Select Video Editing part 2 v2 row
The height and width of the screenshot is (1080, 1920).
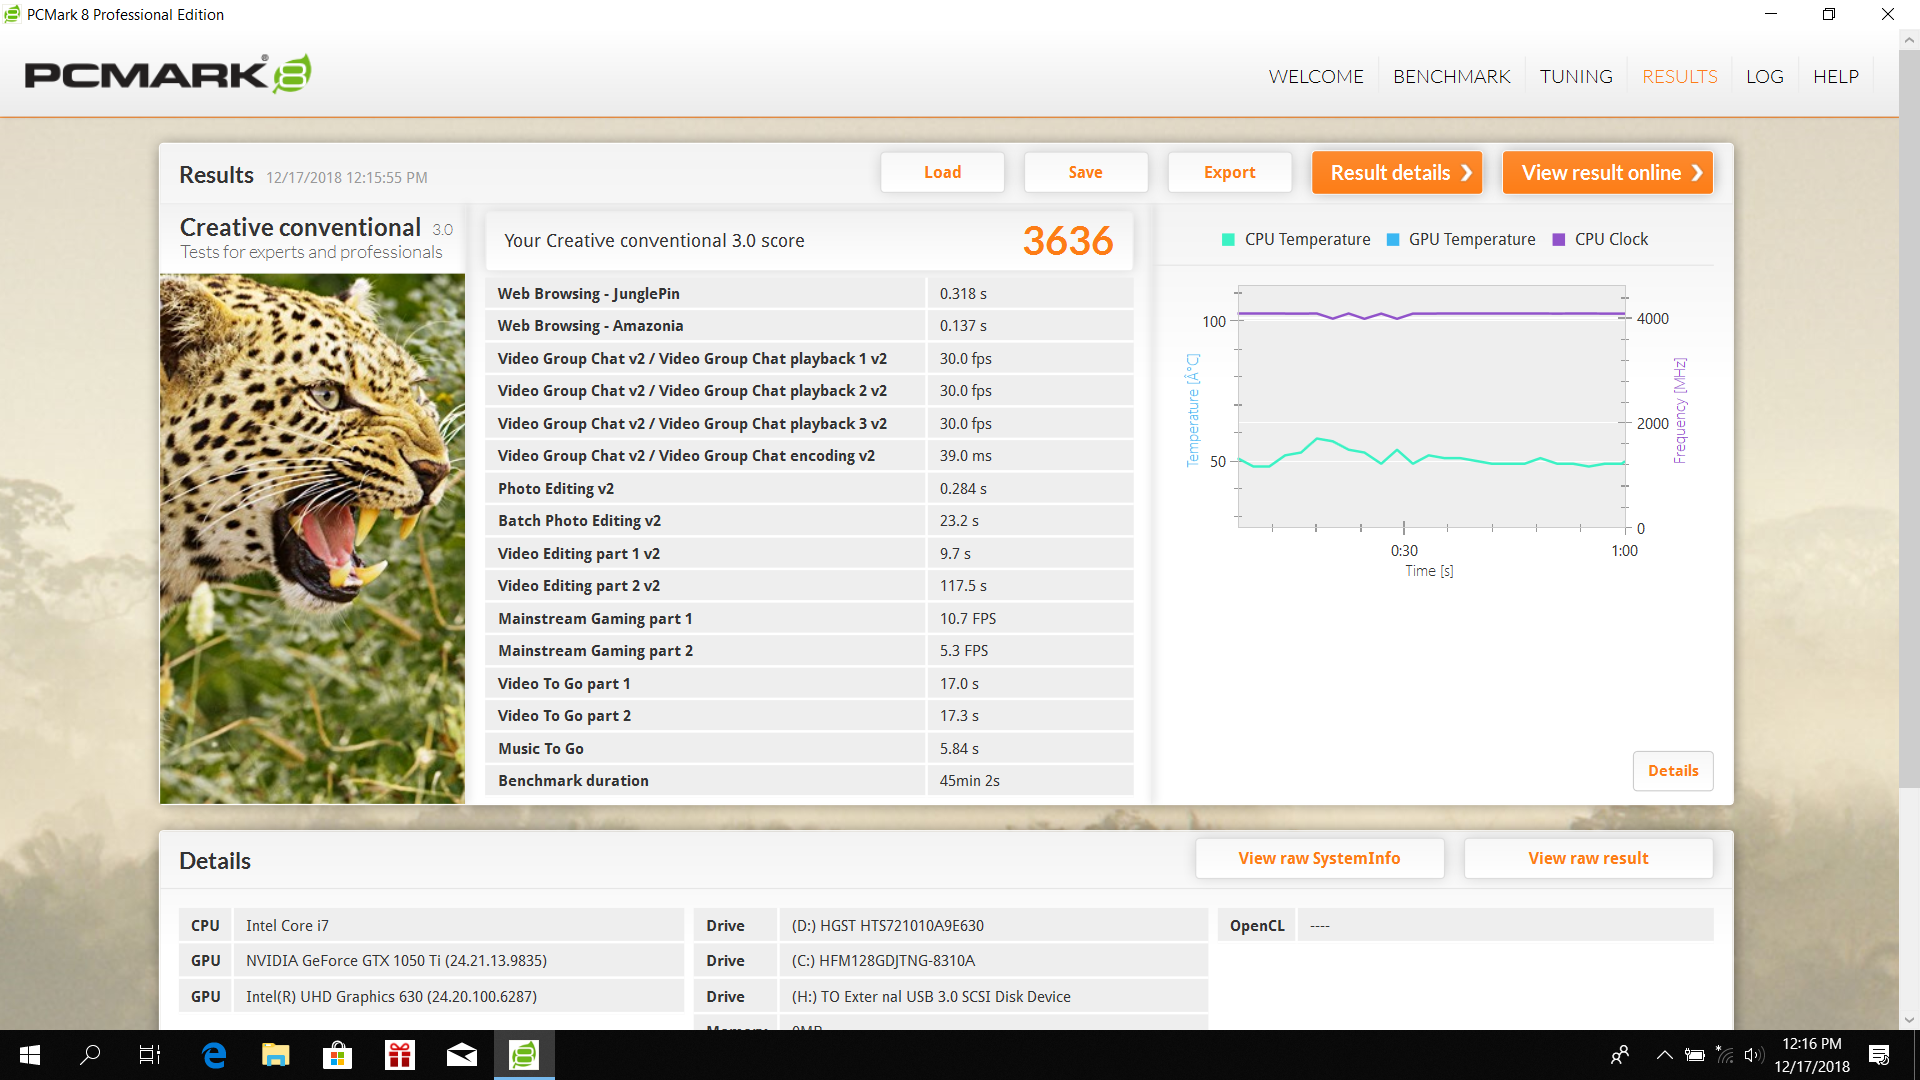(x=809, y=586)
